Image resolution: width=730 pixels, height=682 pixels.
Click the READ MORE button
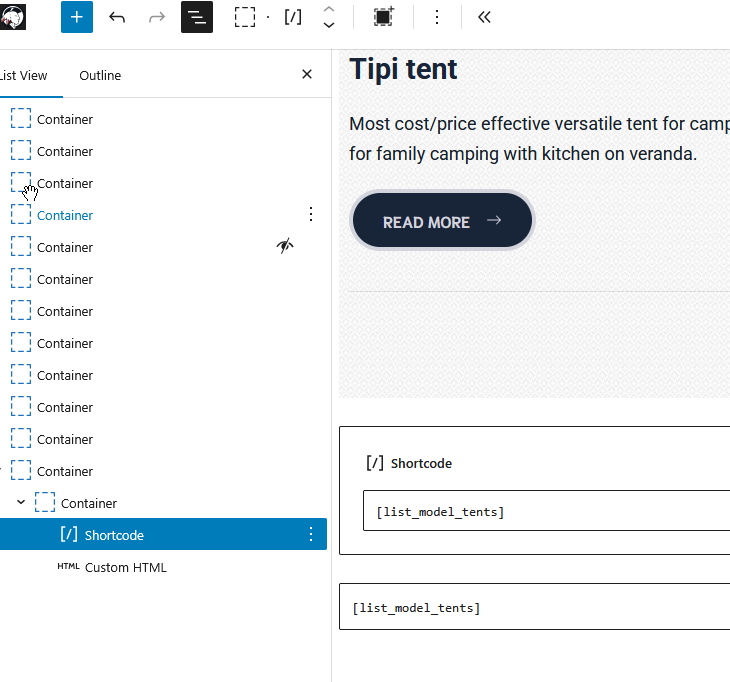[x=442, y=221]
